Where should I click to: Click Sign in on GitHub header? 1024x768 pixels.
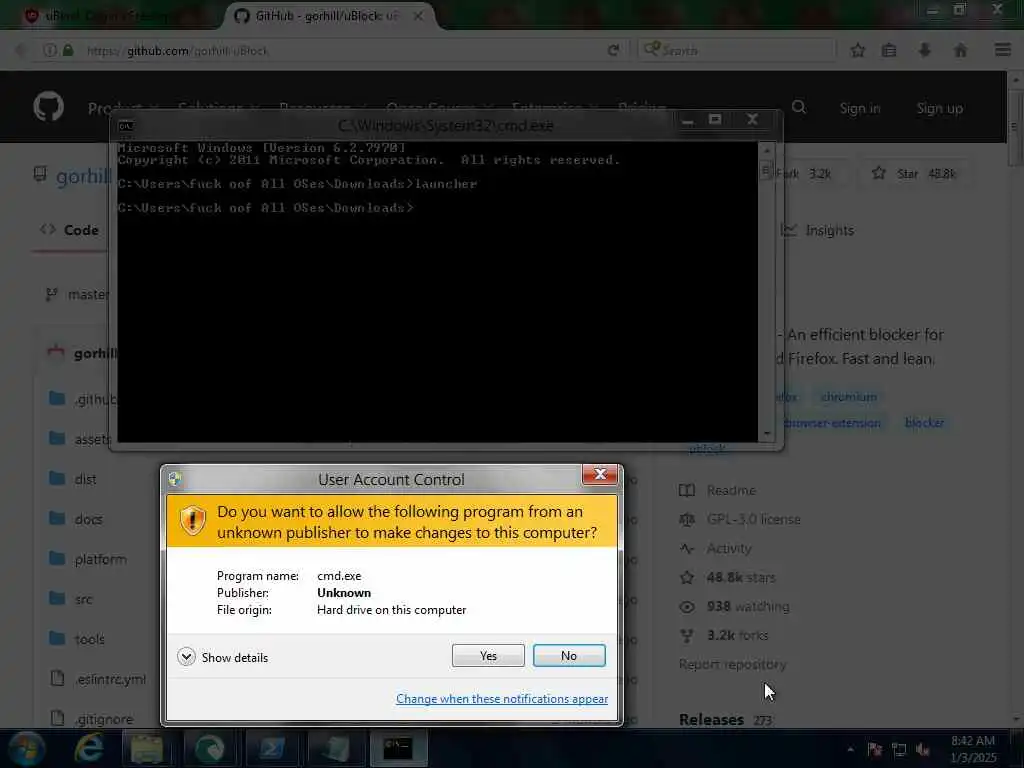tap(859, 108)
